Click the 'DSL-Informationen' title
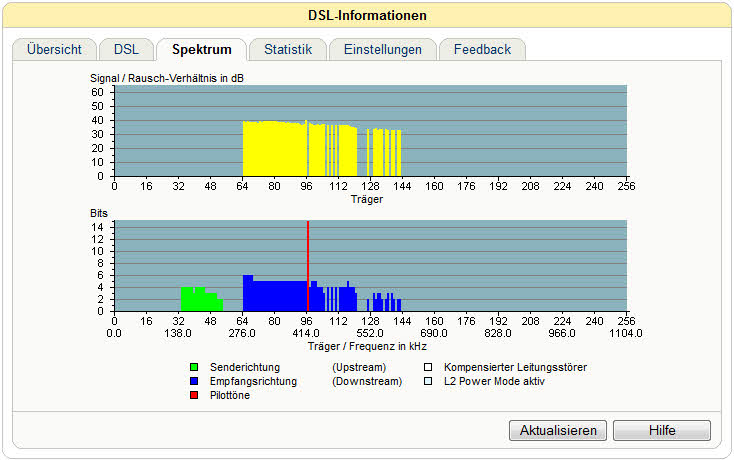 click(367, 15)
